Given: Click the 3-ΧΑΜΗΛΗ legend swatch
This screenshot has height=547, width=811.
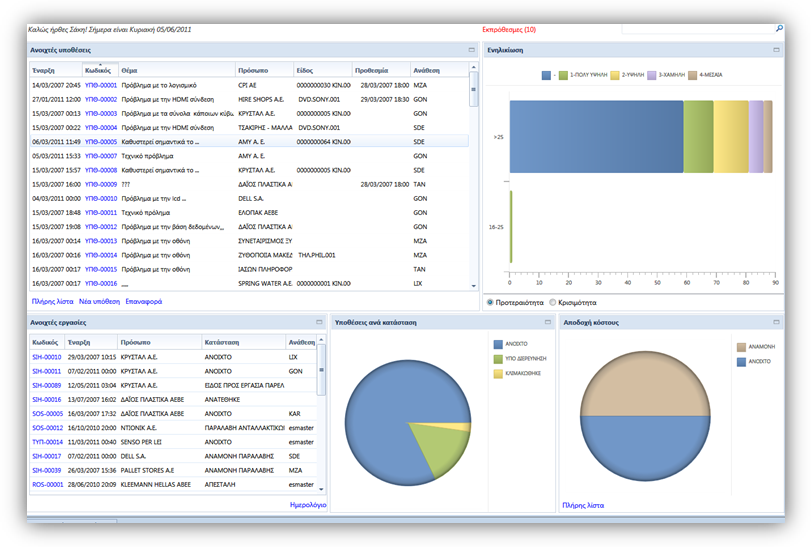Looking at the screenshot, I should [x=652, y=75].
